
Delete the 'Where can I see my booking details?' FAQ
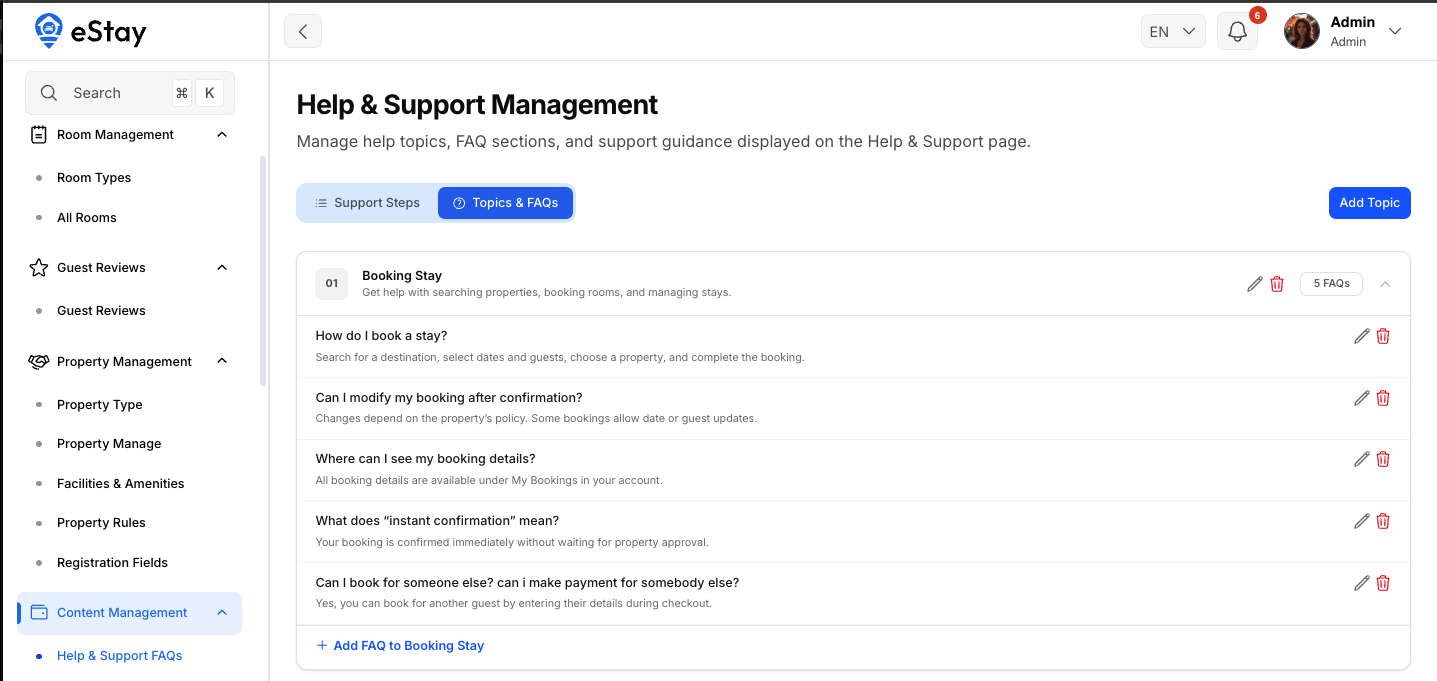click(x=1383, y=459)
